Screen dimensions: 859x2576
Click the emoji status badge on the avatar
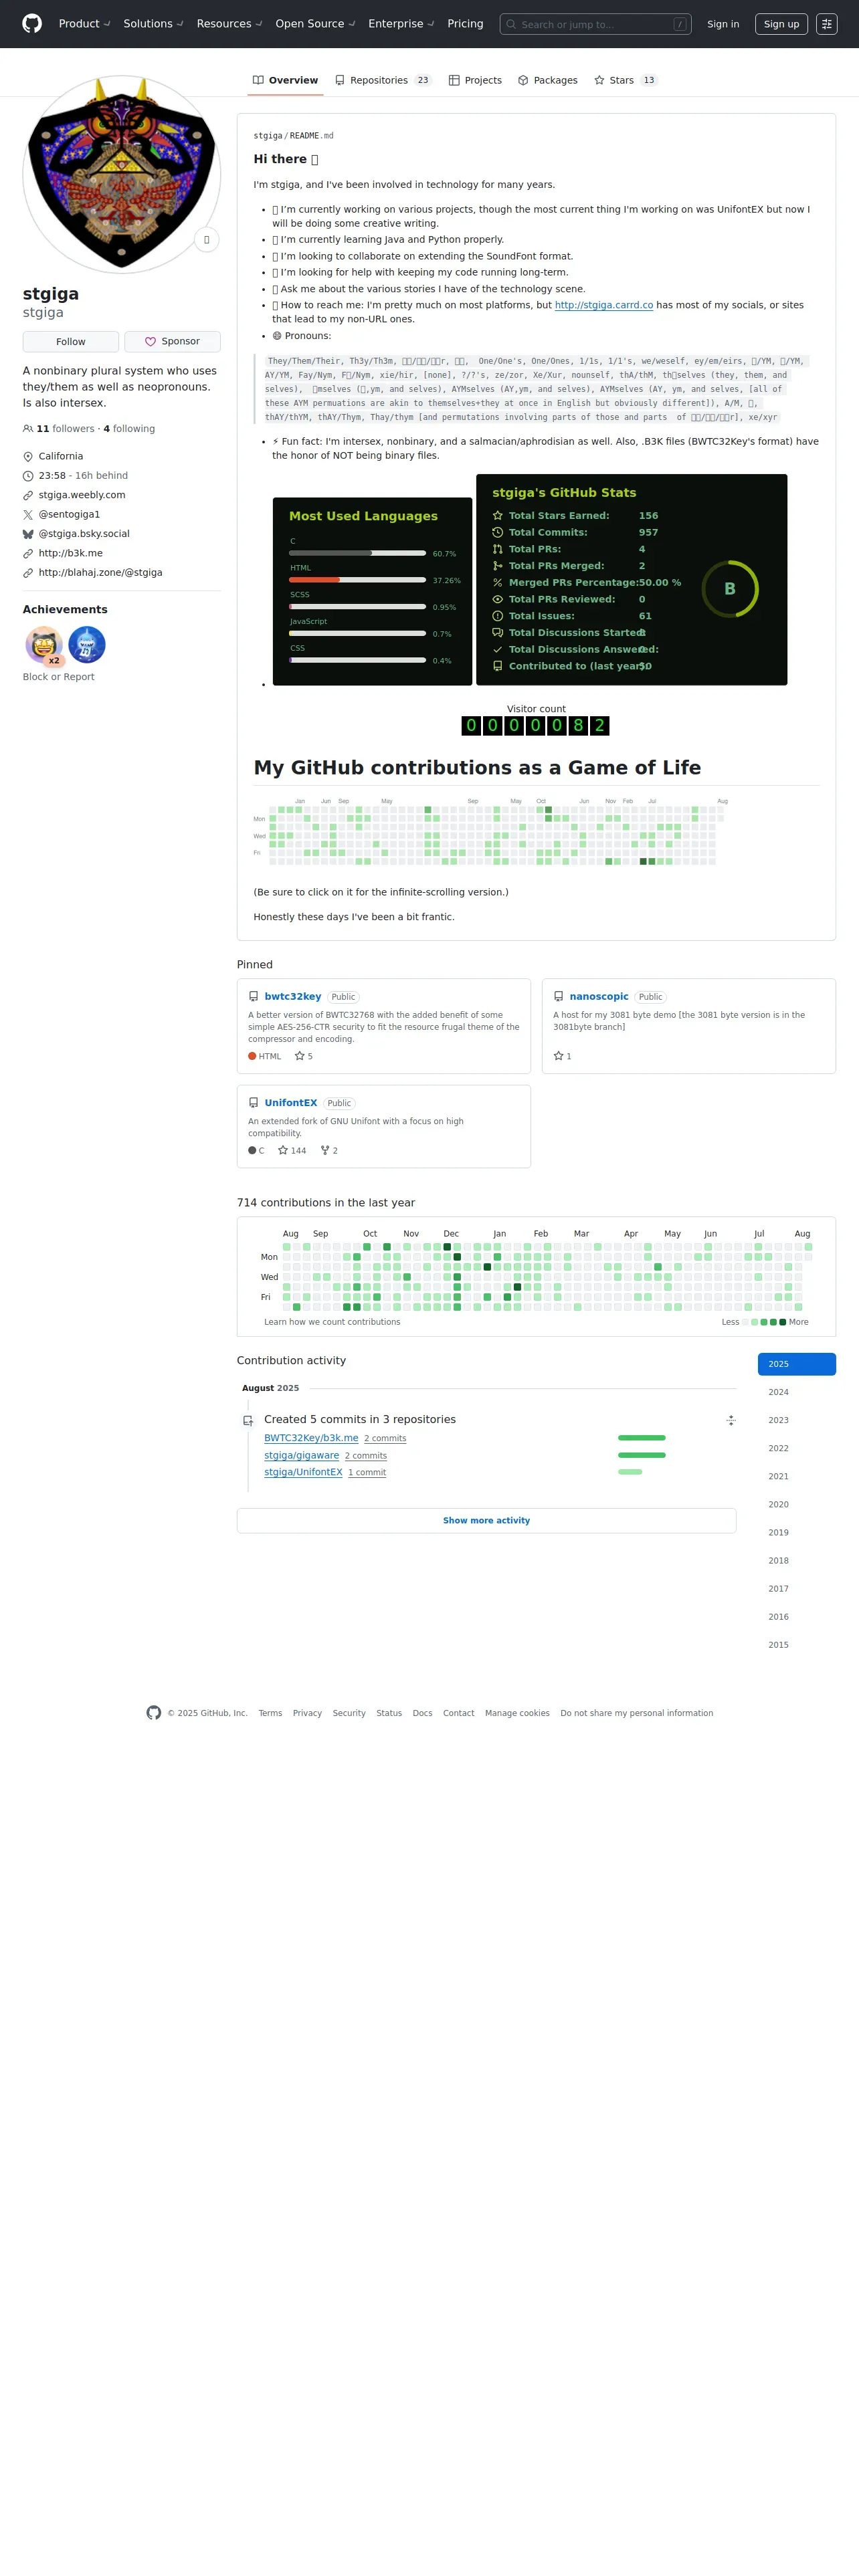coord(206,240)
